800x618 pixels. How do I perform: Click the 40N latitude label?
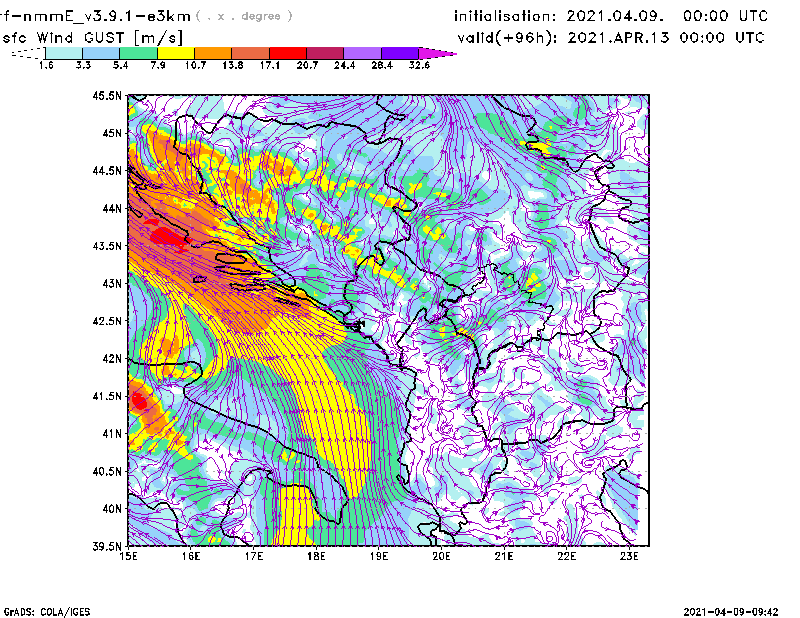click(x=112, y=509)
